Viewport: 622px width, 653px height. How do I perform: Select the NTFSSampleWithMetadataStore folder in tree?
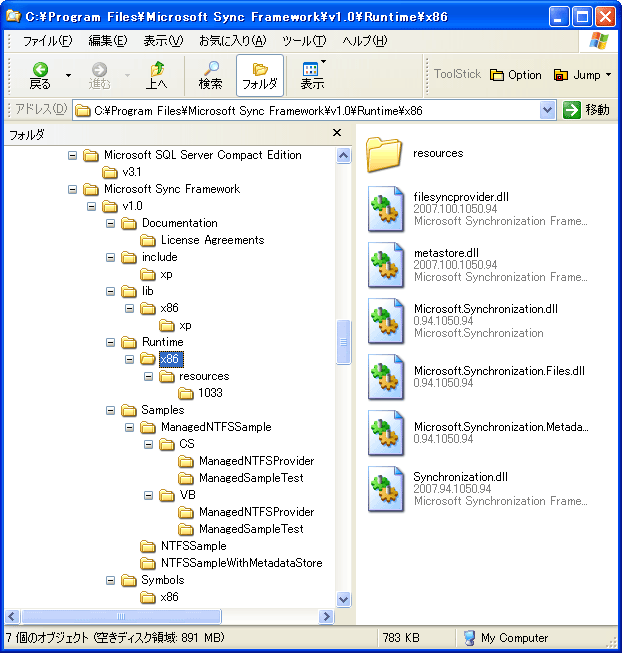(241, 563)
